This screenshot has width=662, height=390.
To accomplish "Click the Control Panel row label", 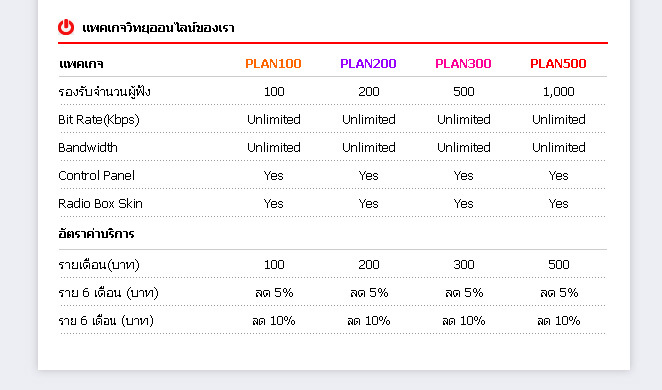I will pos(96,176).
